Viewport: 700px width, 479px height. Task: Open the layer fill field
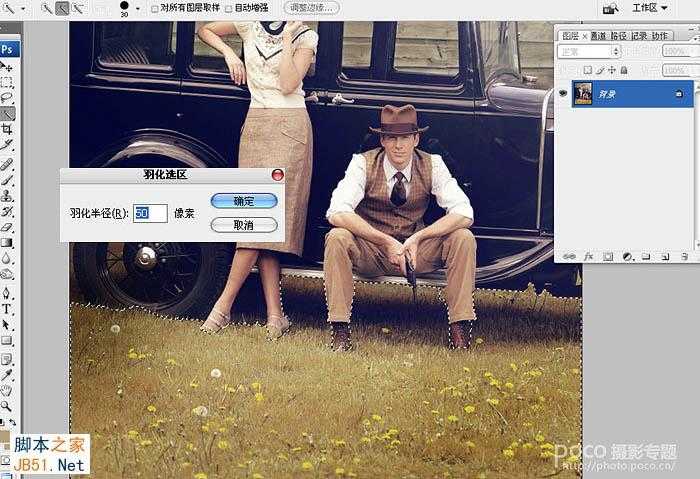(679, 70)
